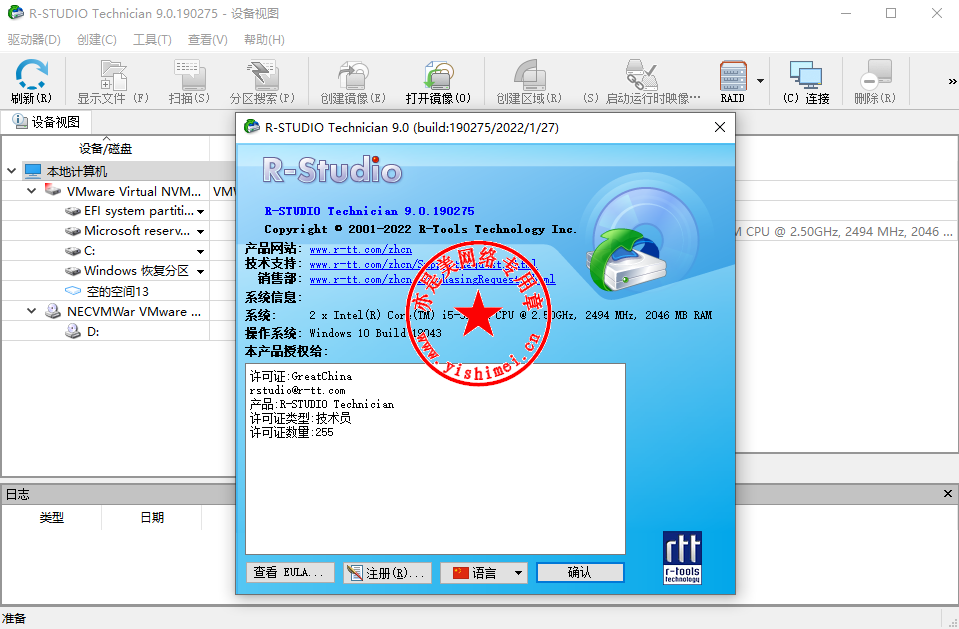The width and height of the screenshot is (959, 629).
Task: Switch to the Device View (设备视图) tab
Action: coord(47,122)
